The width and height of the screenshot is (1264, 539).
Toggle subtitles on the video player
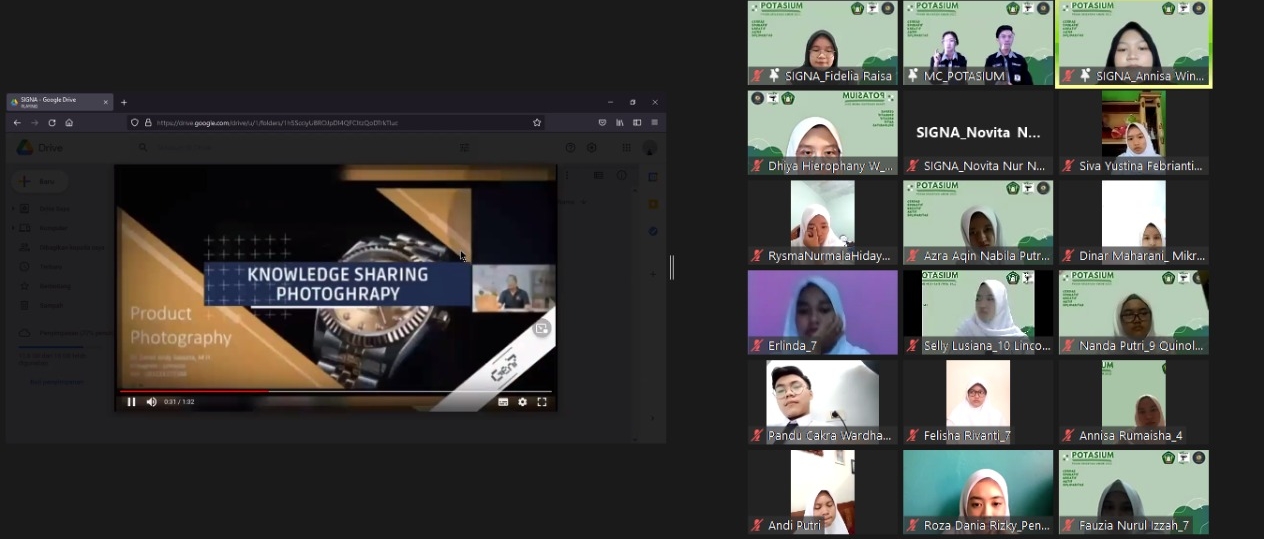[503, 402]
